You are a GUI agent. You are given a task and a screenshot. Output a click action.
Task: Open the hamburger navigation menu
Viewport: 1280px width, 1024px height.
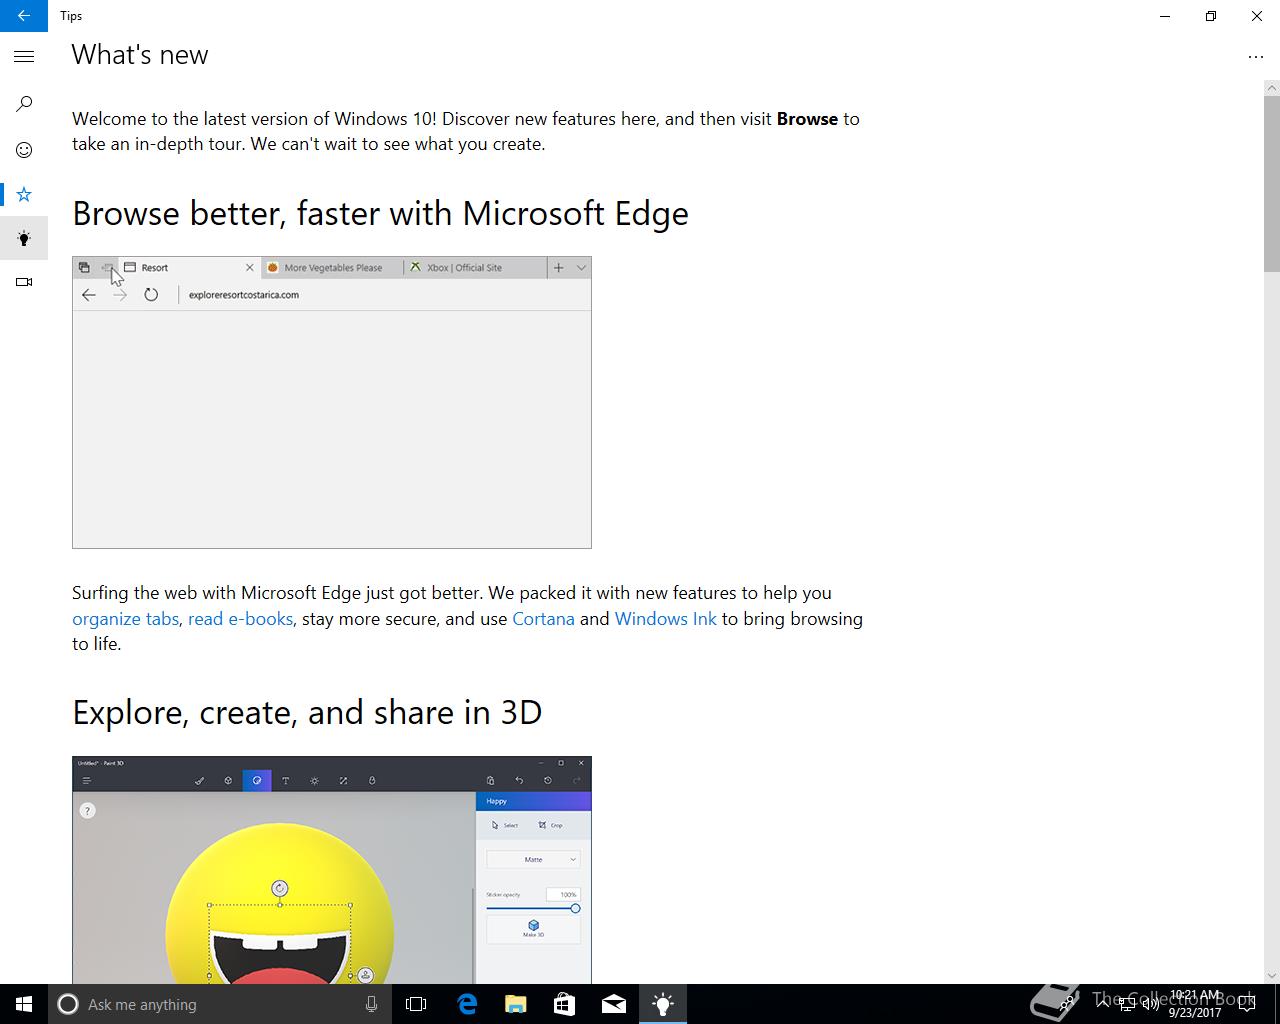(24, 57)
